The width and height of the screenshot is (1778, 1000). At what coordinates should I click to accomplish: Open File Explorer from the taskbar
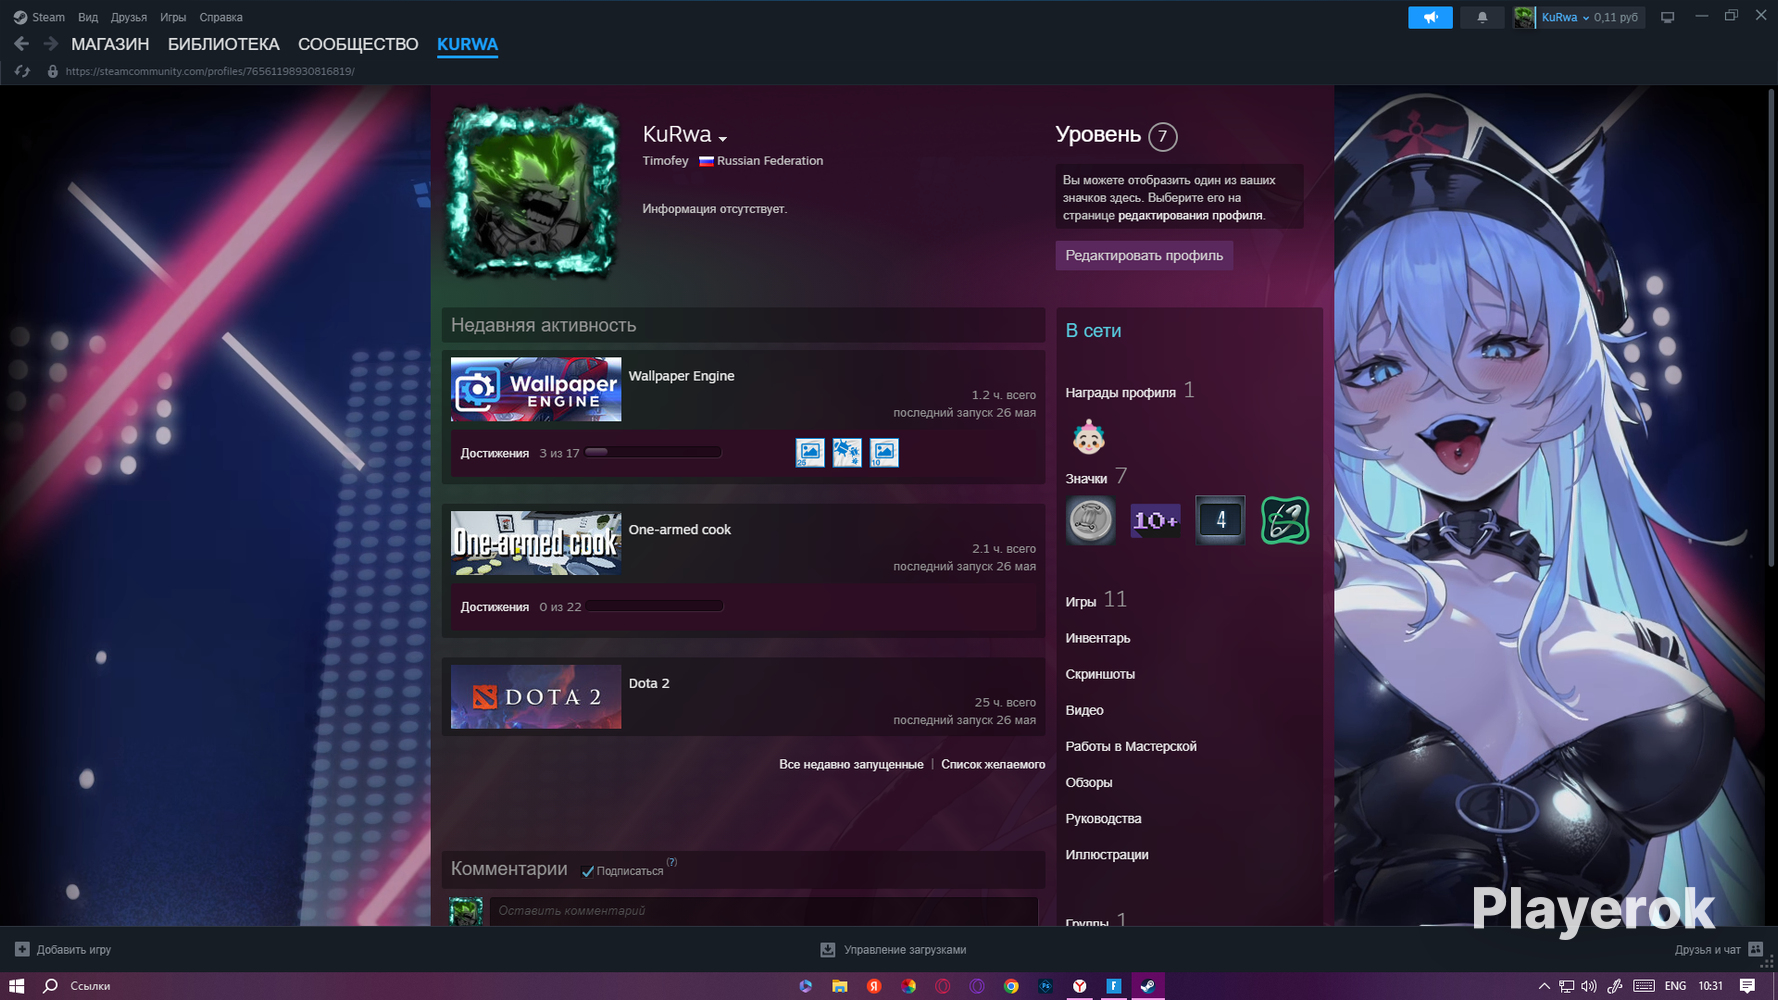click(840, 986)
